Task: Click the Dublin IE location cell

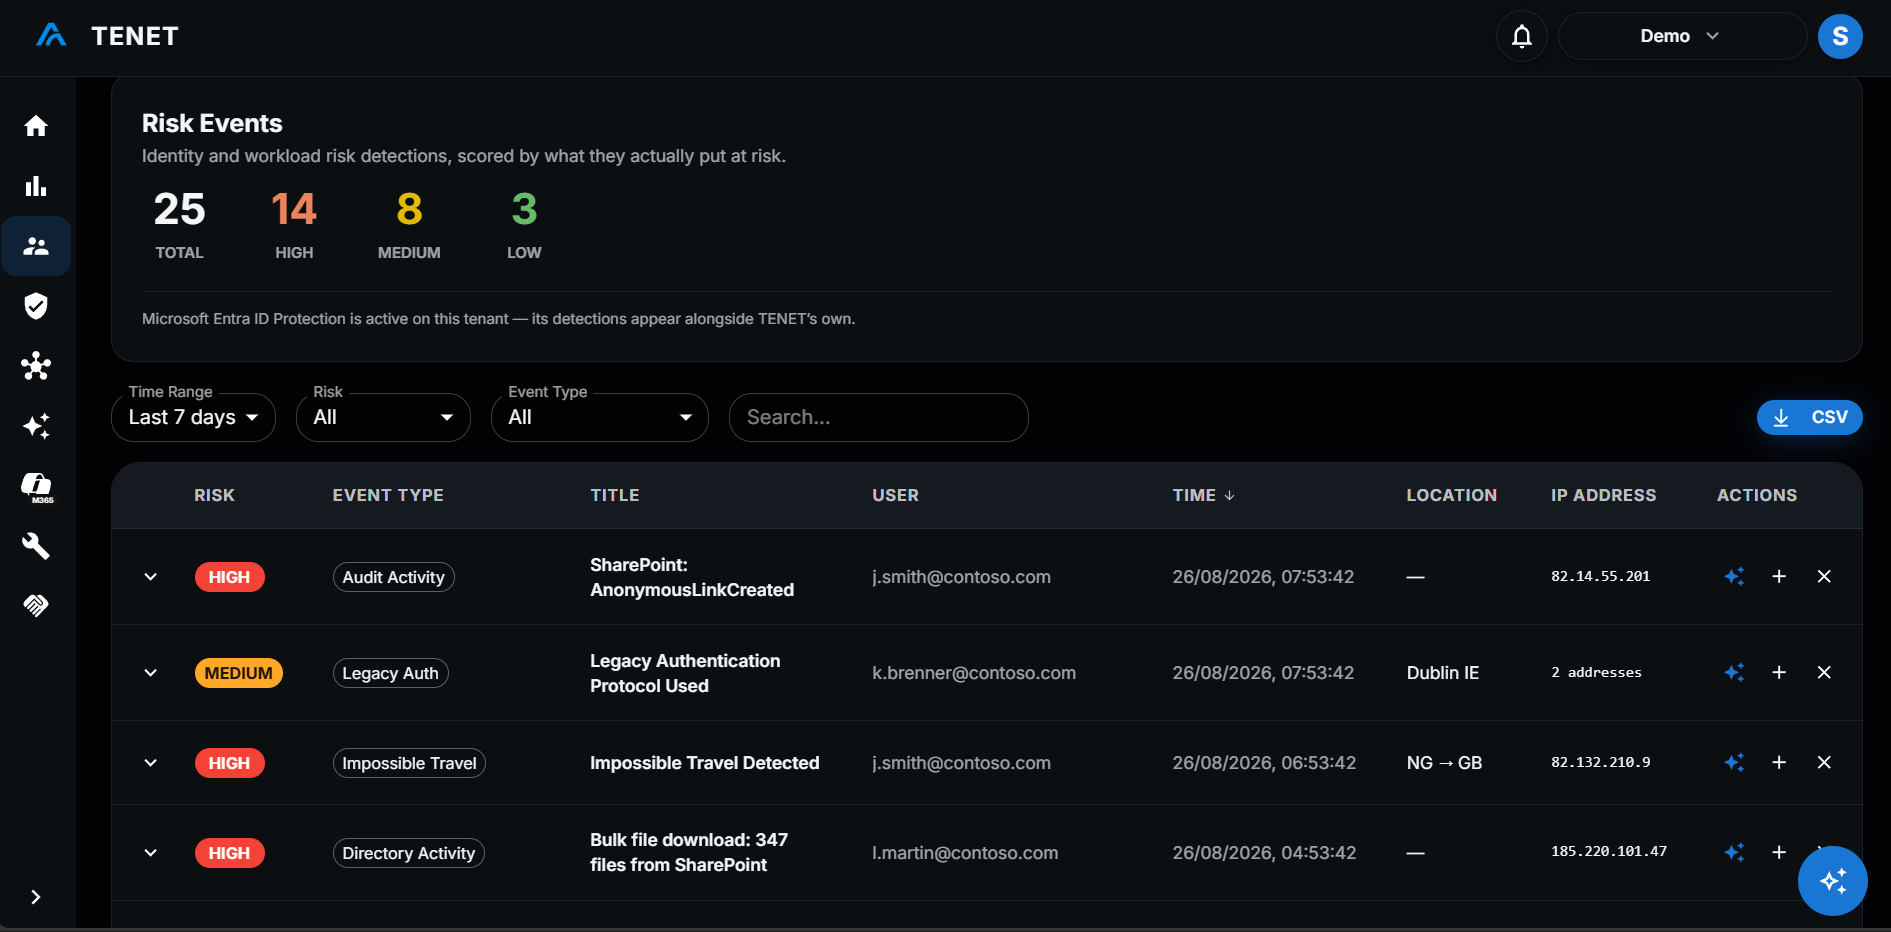Action: [1442, 673]
